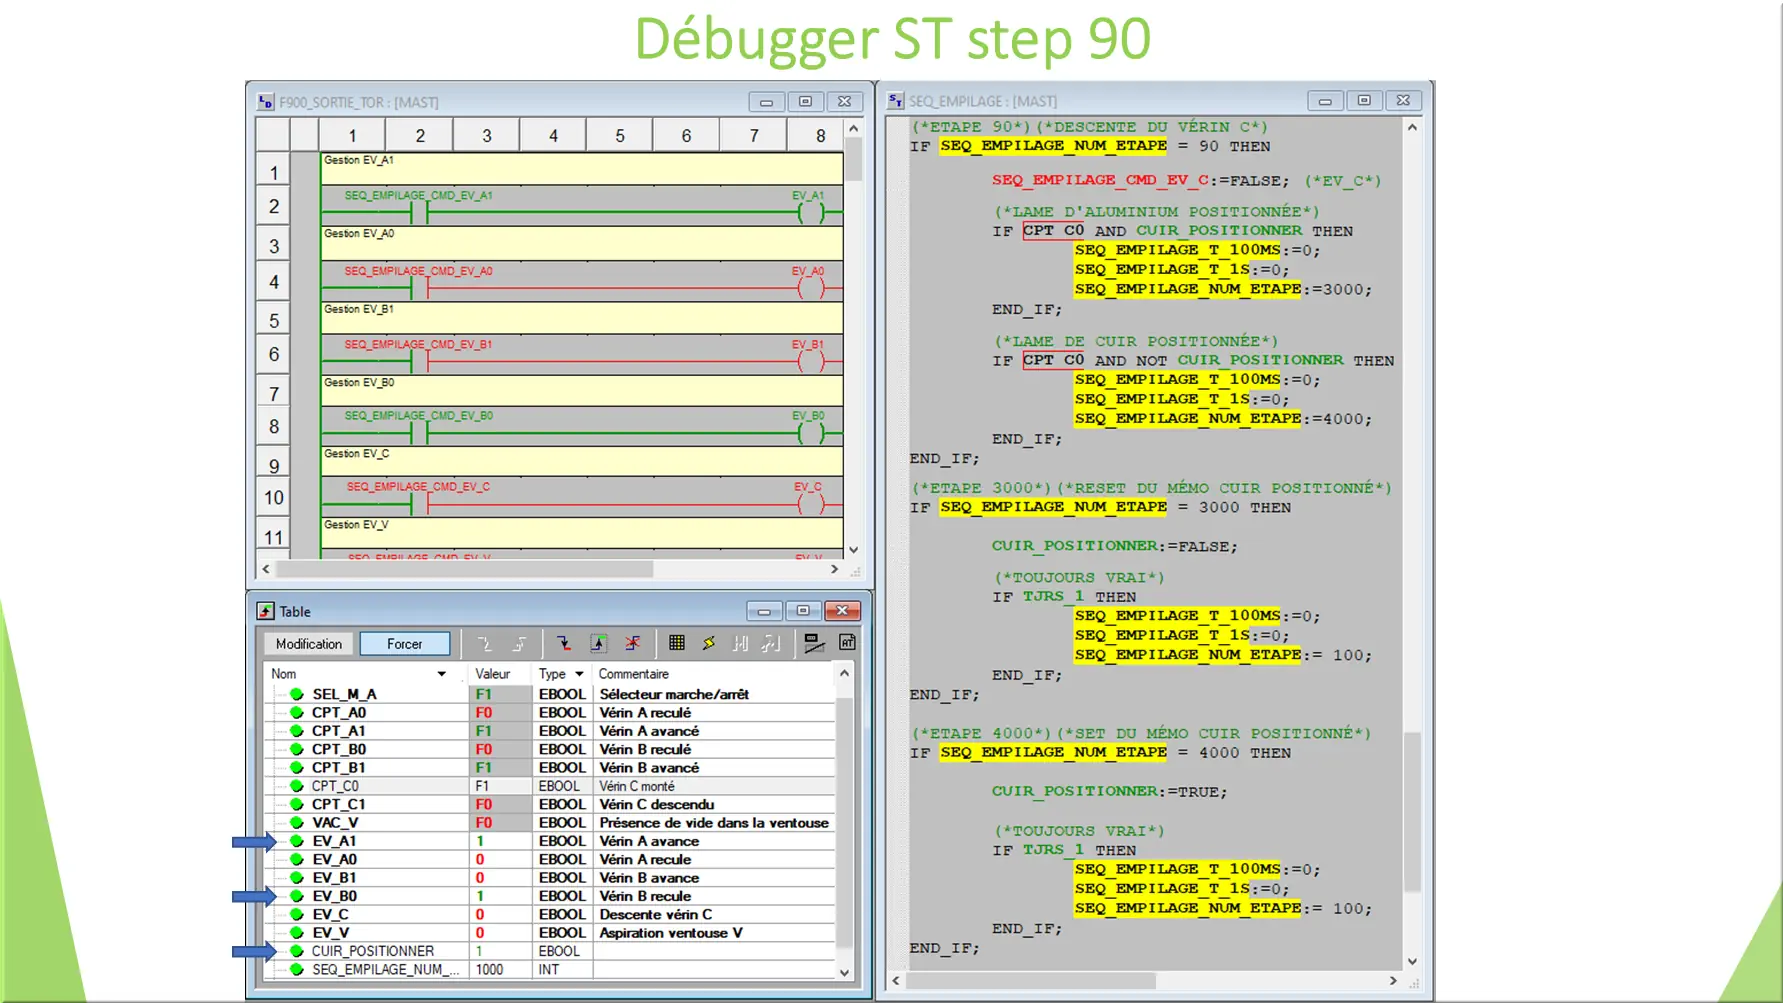Toggle the CUIR_POSITIONNER status light
The height and width of the screenshot is (1003, 1783).
pyautogui.click(x=296, y=950)
